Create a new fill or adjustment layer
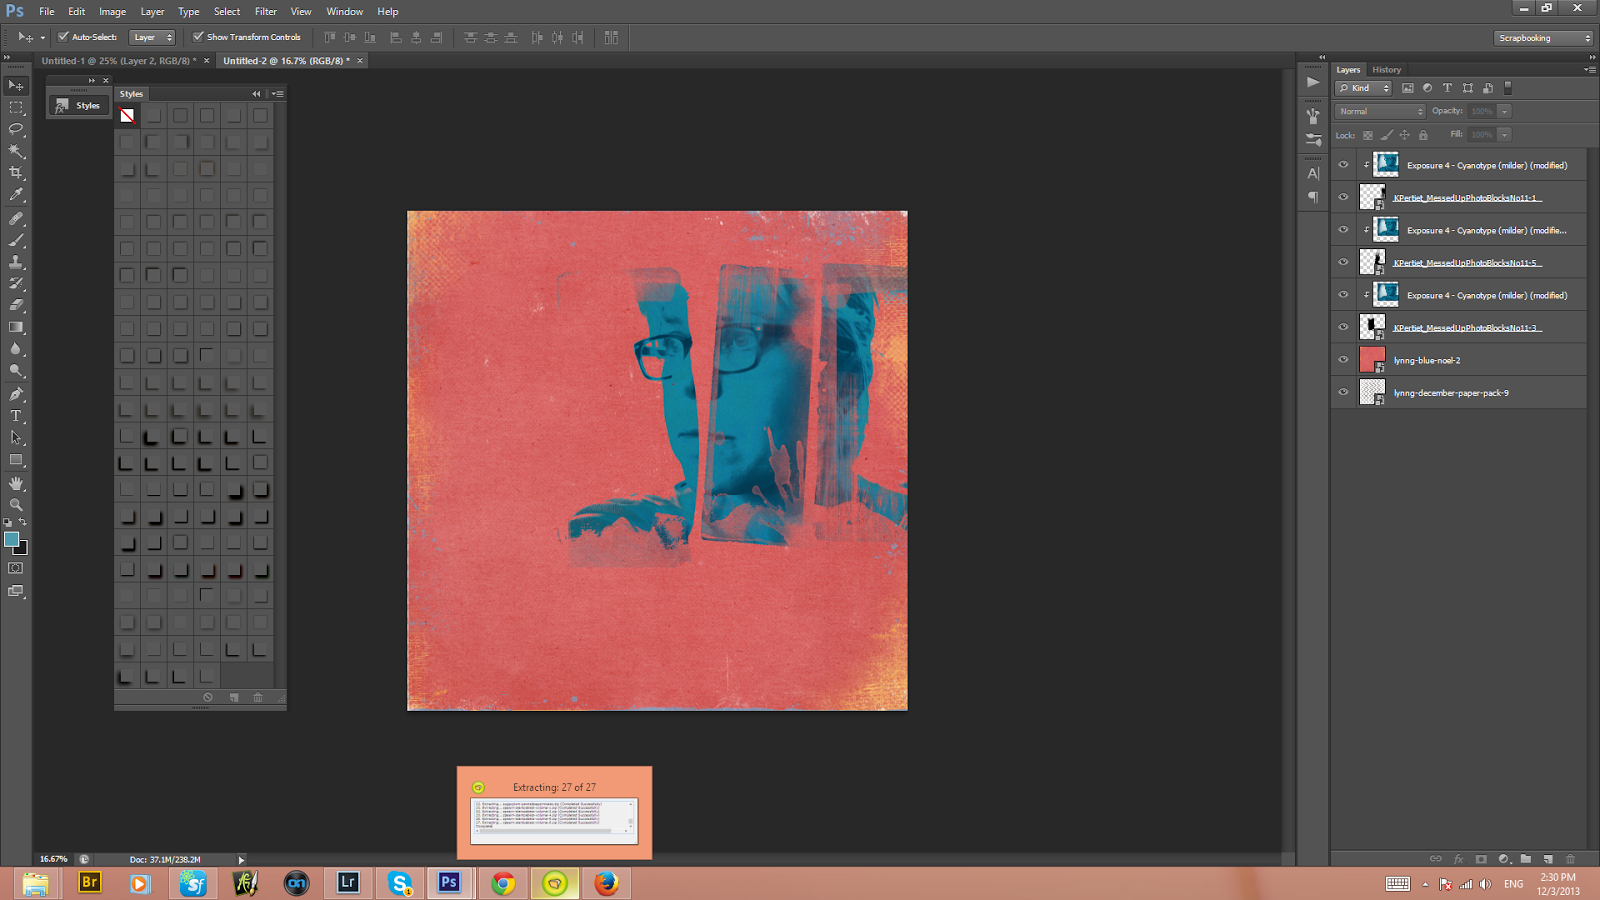This screenshot has width=1600, height=900. coord(1503,859)
